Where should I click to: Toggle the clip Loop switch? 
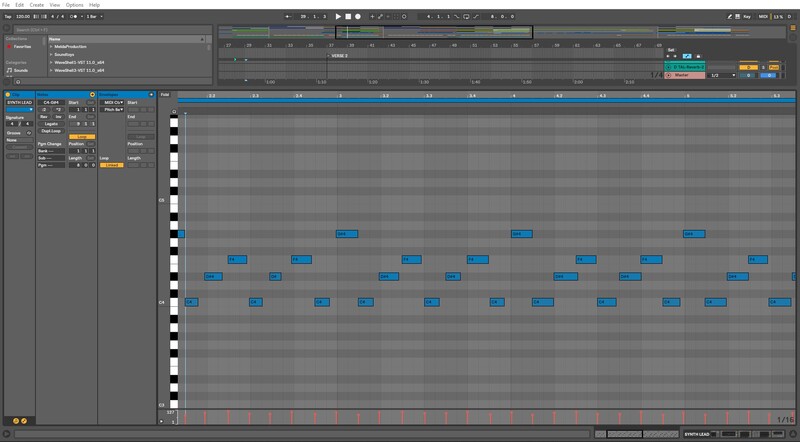pyautogui.click(x=80, y=137)
